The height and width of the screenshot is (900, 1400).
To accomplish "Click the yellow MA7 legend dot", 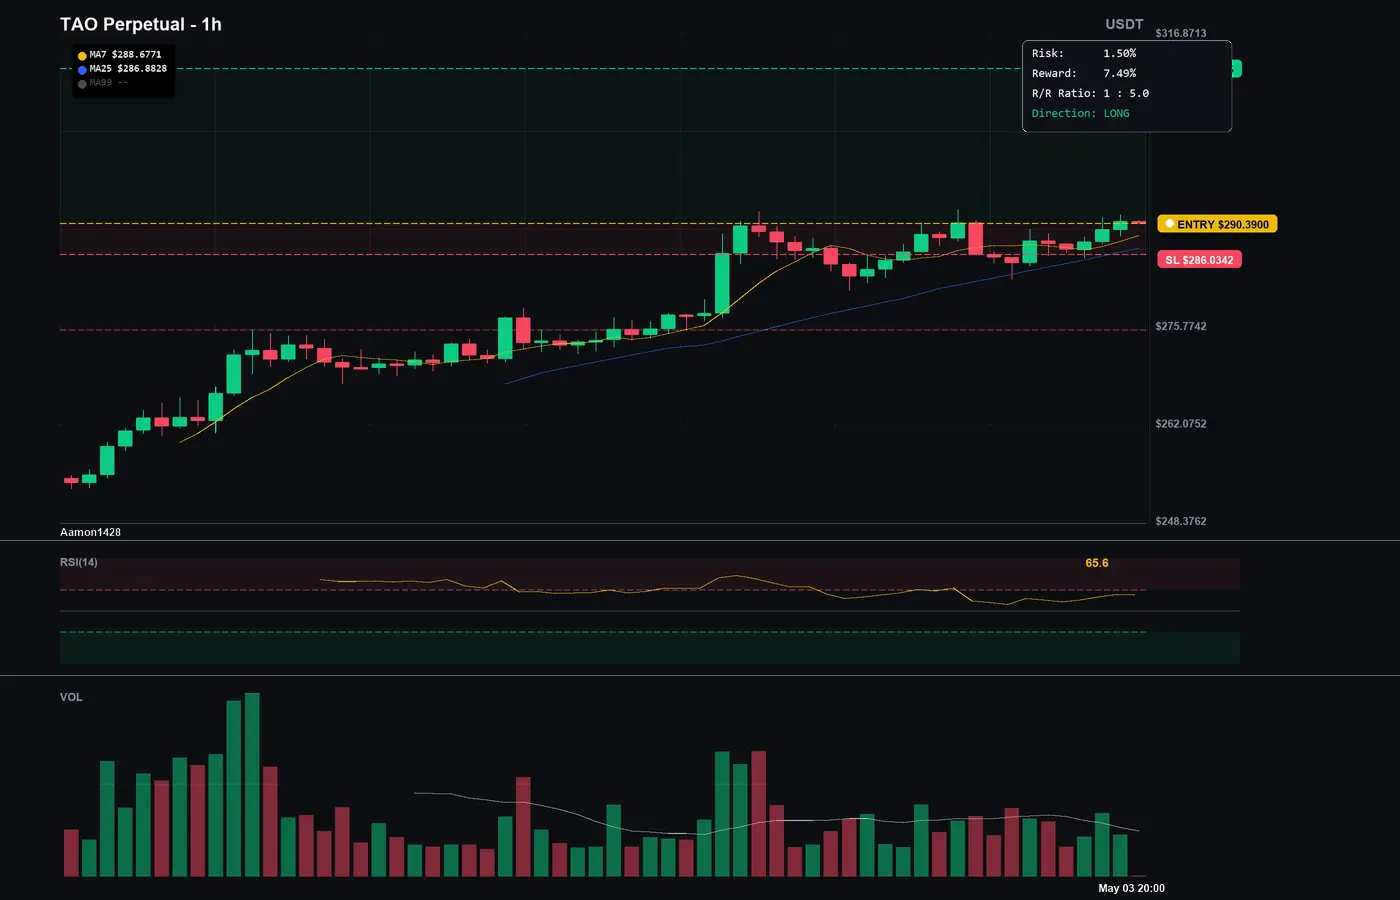I will click(x=82, y=56).
